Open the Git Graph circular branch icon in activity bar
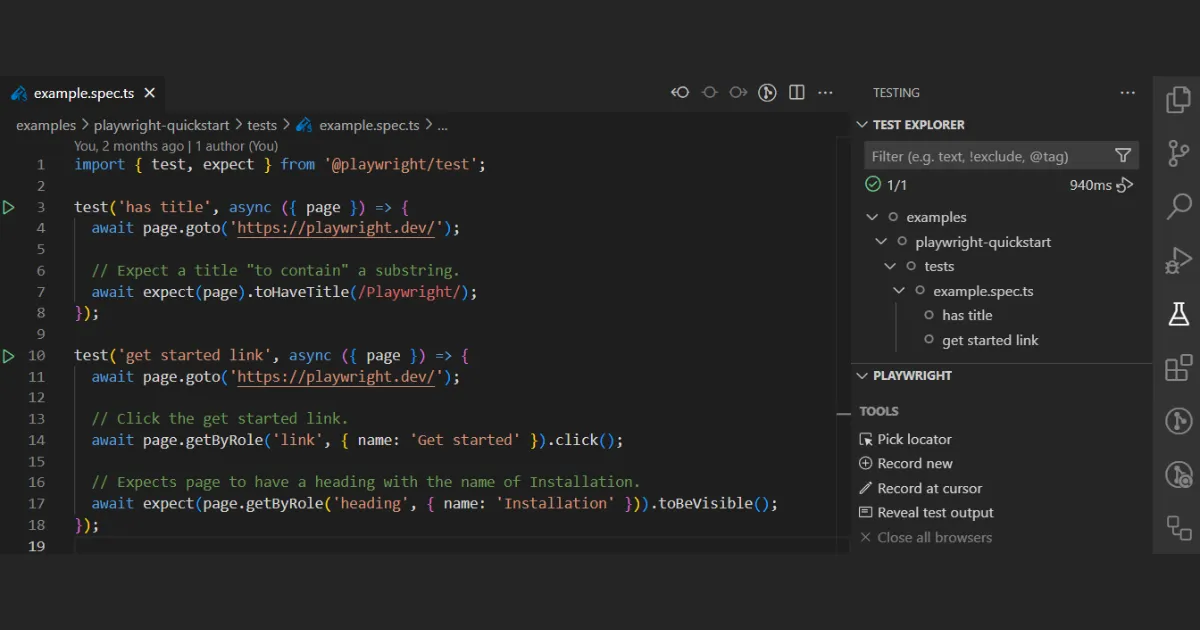This screenshot has height=630, width=1200. (x=1179, y=421)
